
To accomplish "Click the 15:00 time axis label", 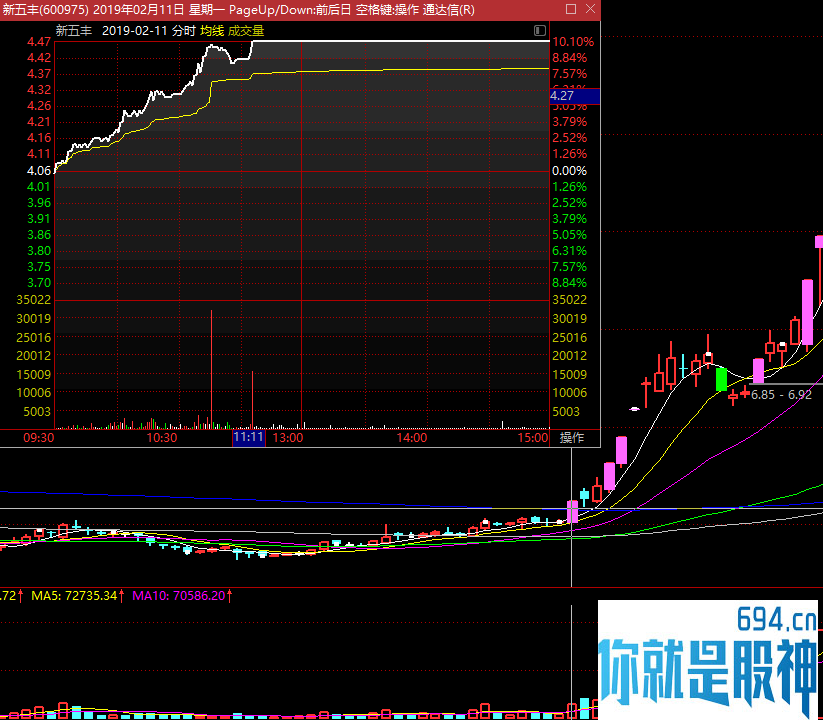I will tap(533, 438).
